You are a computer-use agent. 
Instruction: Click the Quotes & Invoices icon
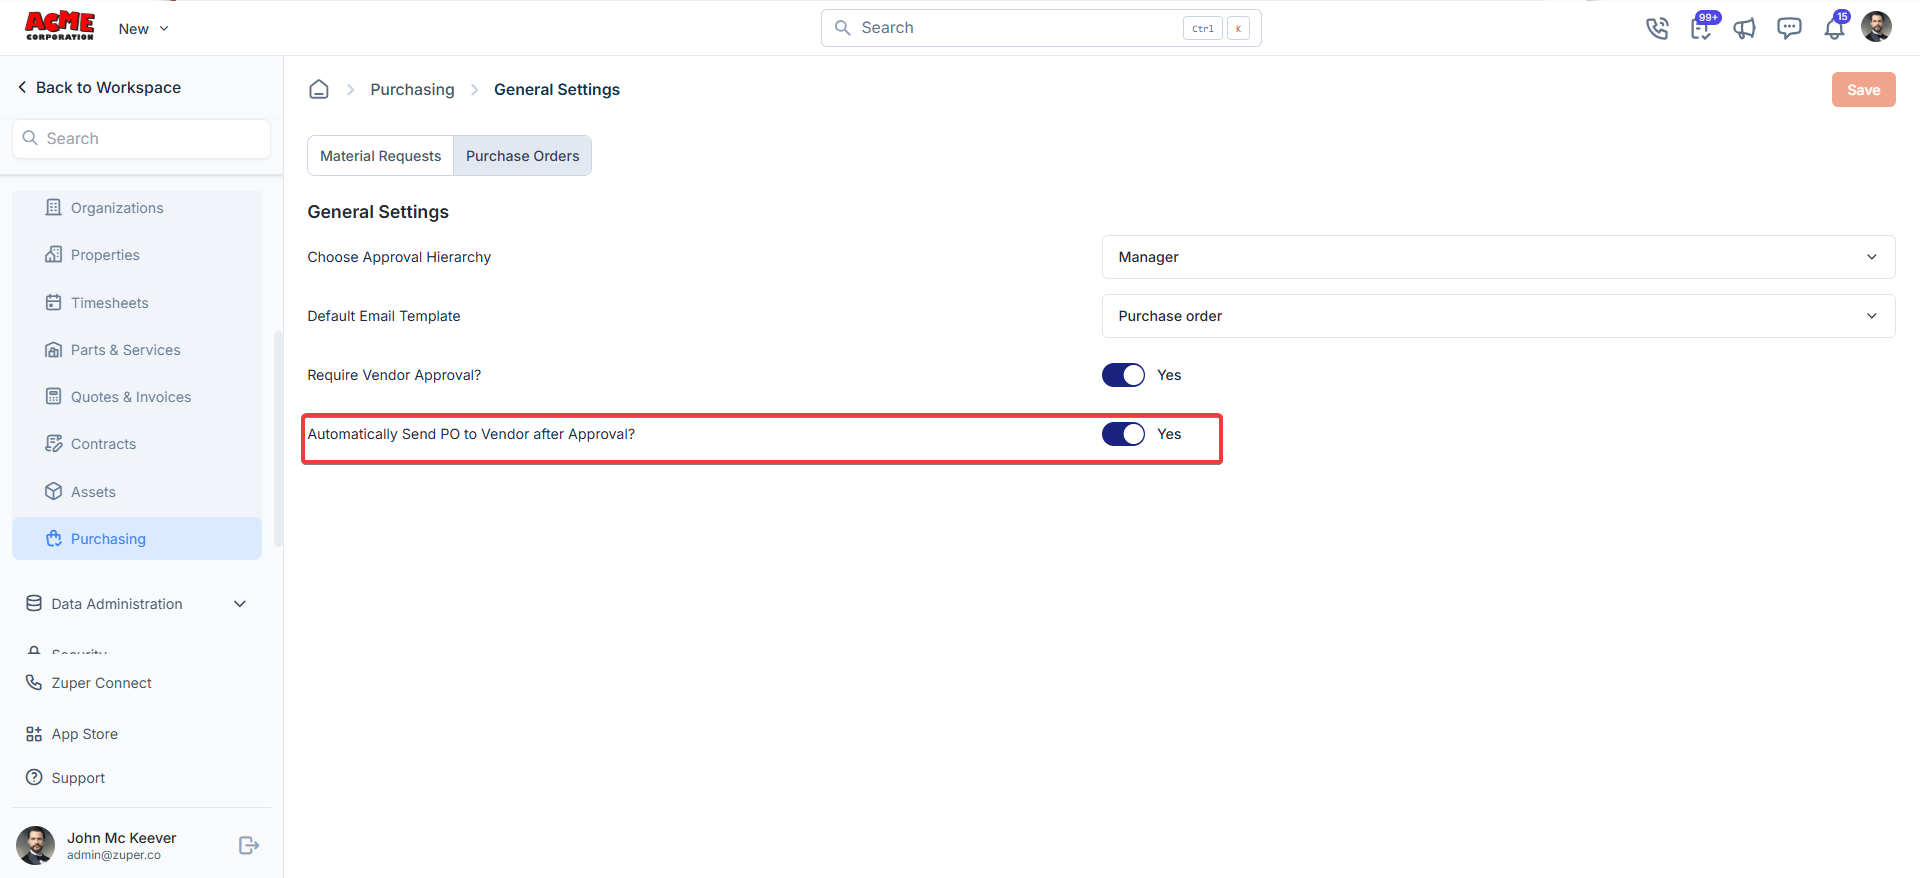54,396
